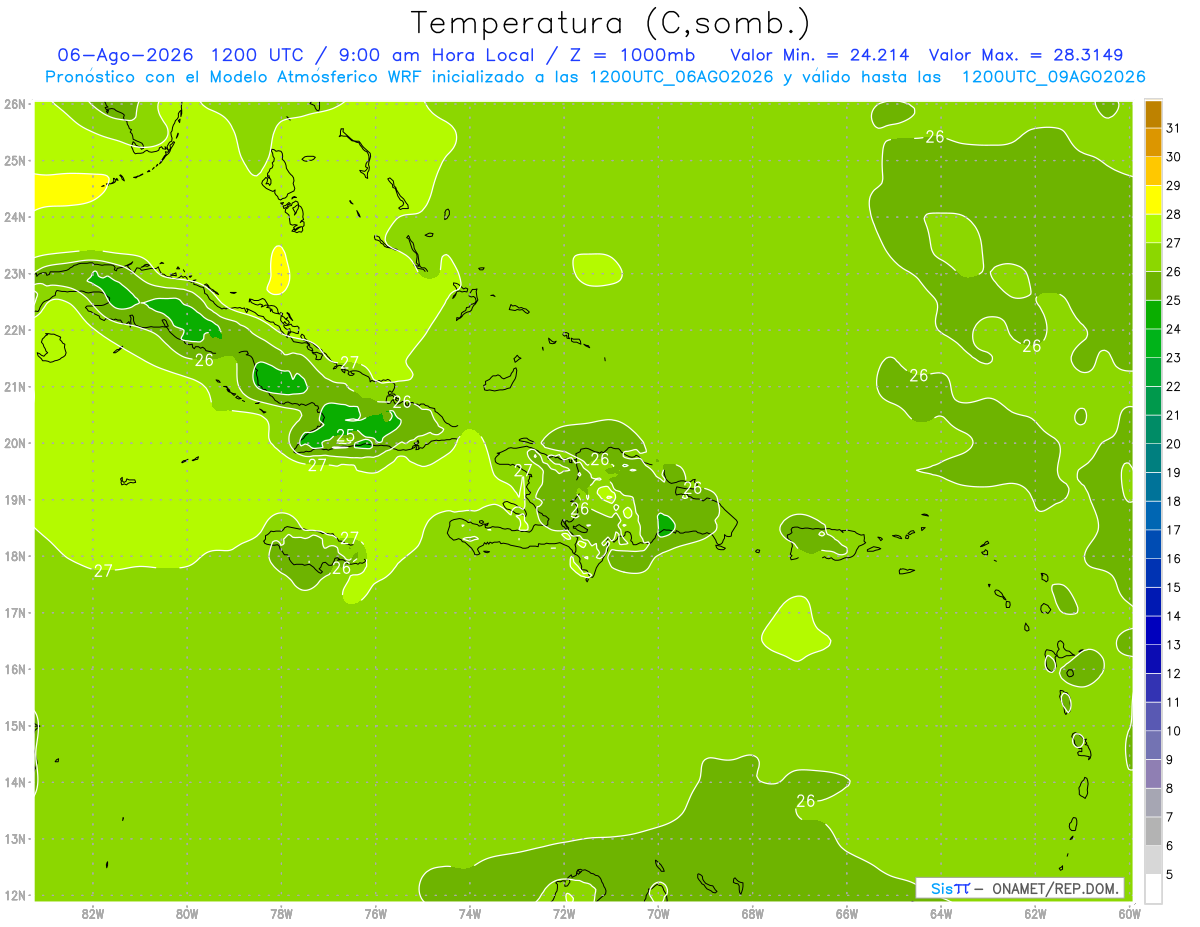The width and height of the screenshot is (1200, 927).
Task: Click the '68W' longitude axis label
Action: (752, 913)
